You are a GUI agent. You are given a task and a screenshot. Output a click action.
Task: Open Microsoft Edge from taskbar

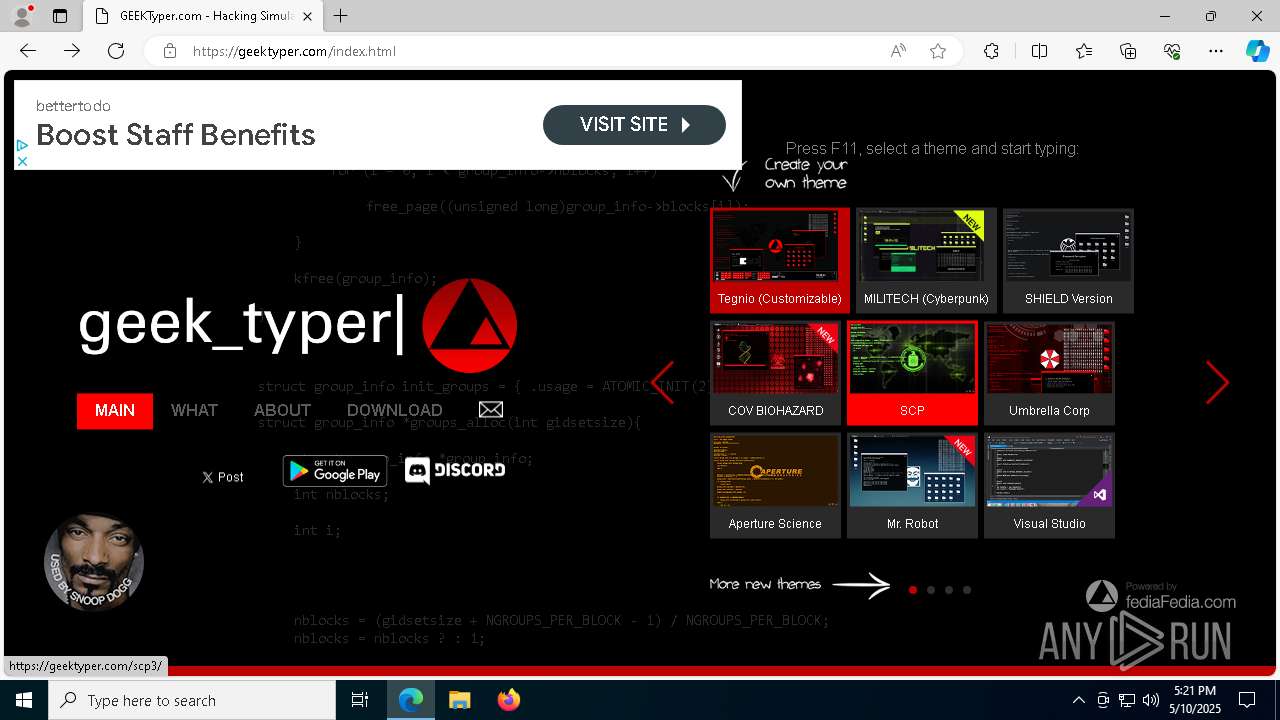(x=411, y=700)
